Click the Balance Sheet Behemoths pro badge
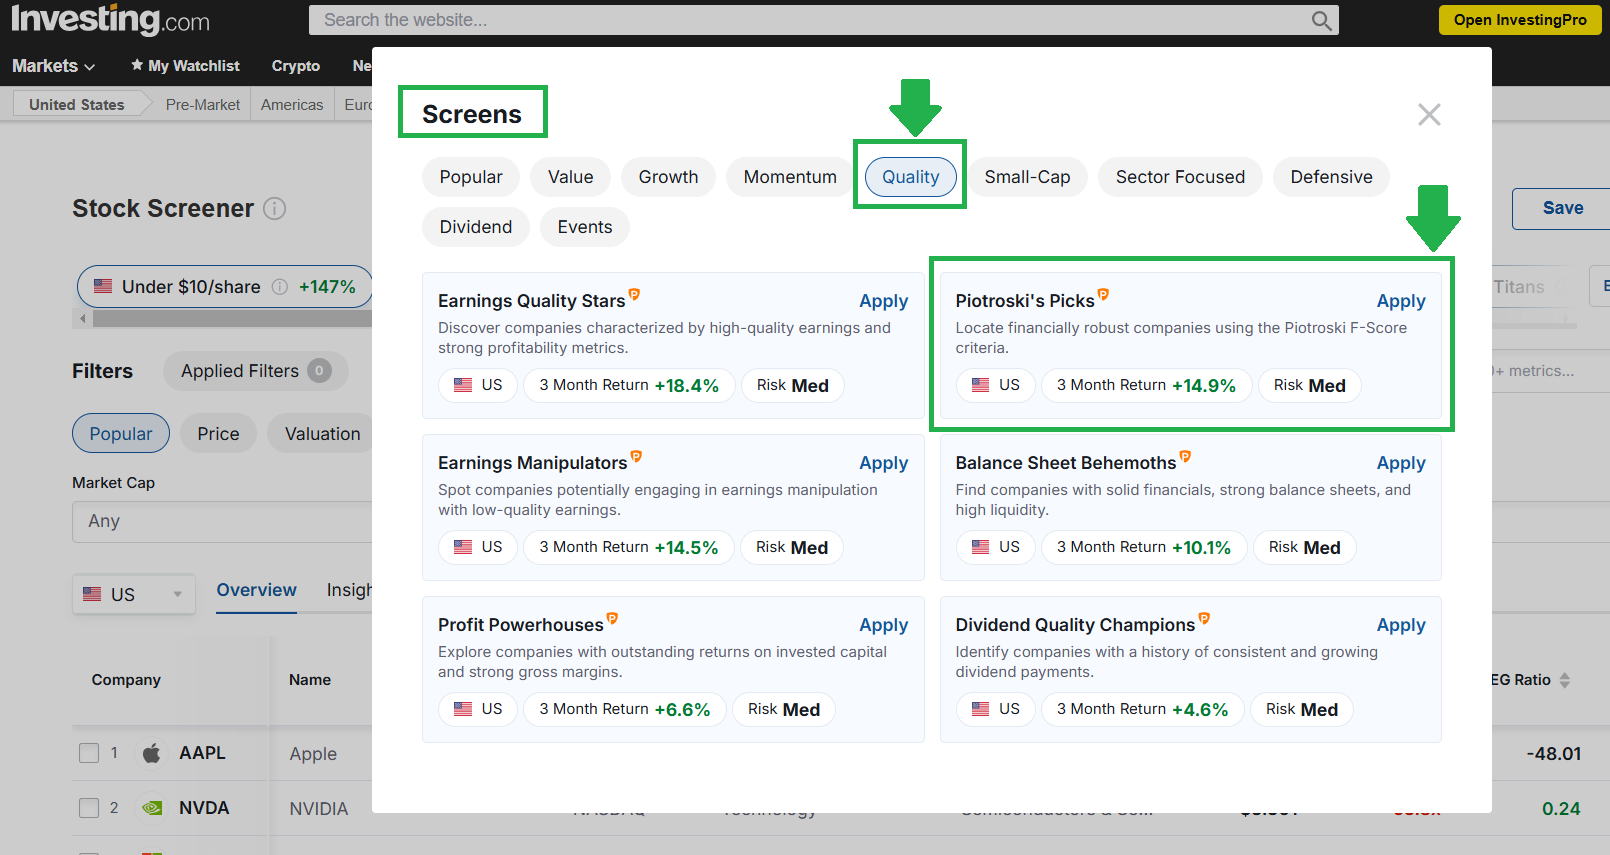Image resolution: width=1610 pixels, height=855 pixels. click(1185, 456)
